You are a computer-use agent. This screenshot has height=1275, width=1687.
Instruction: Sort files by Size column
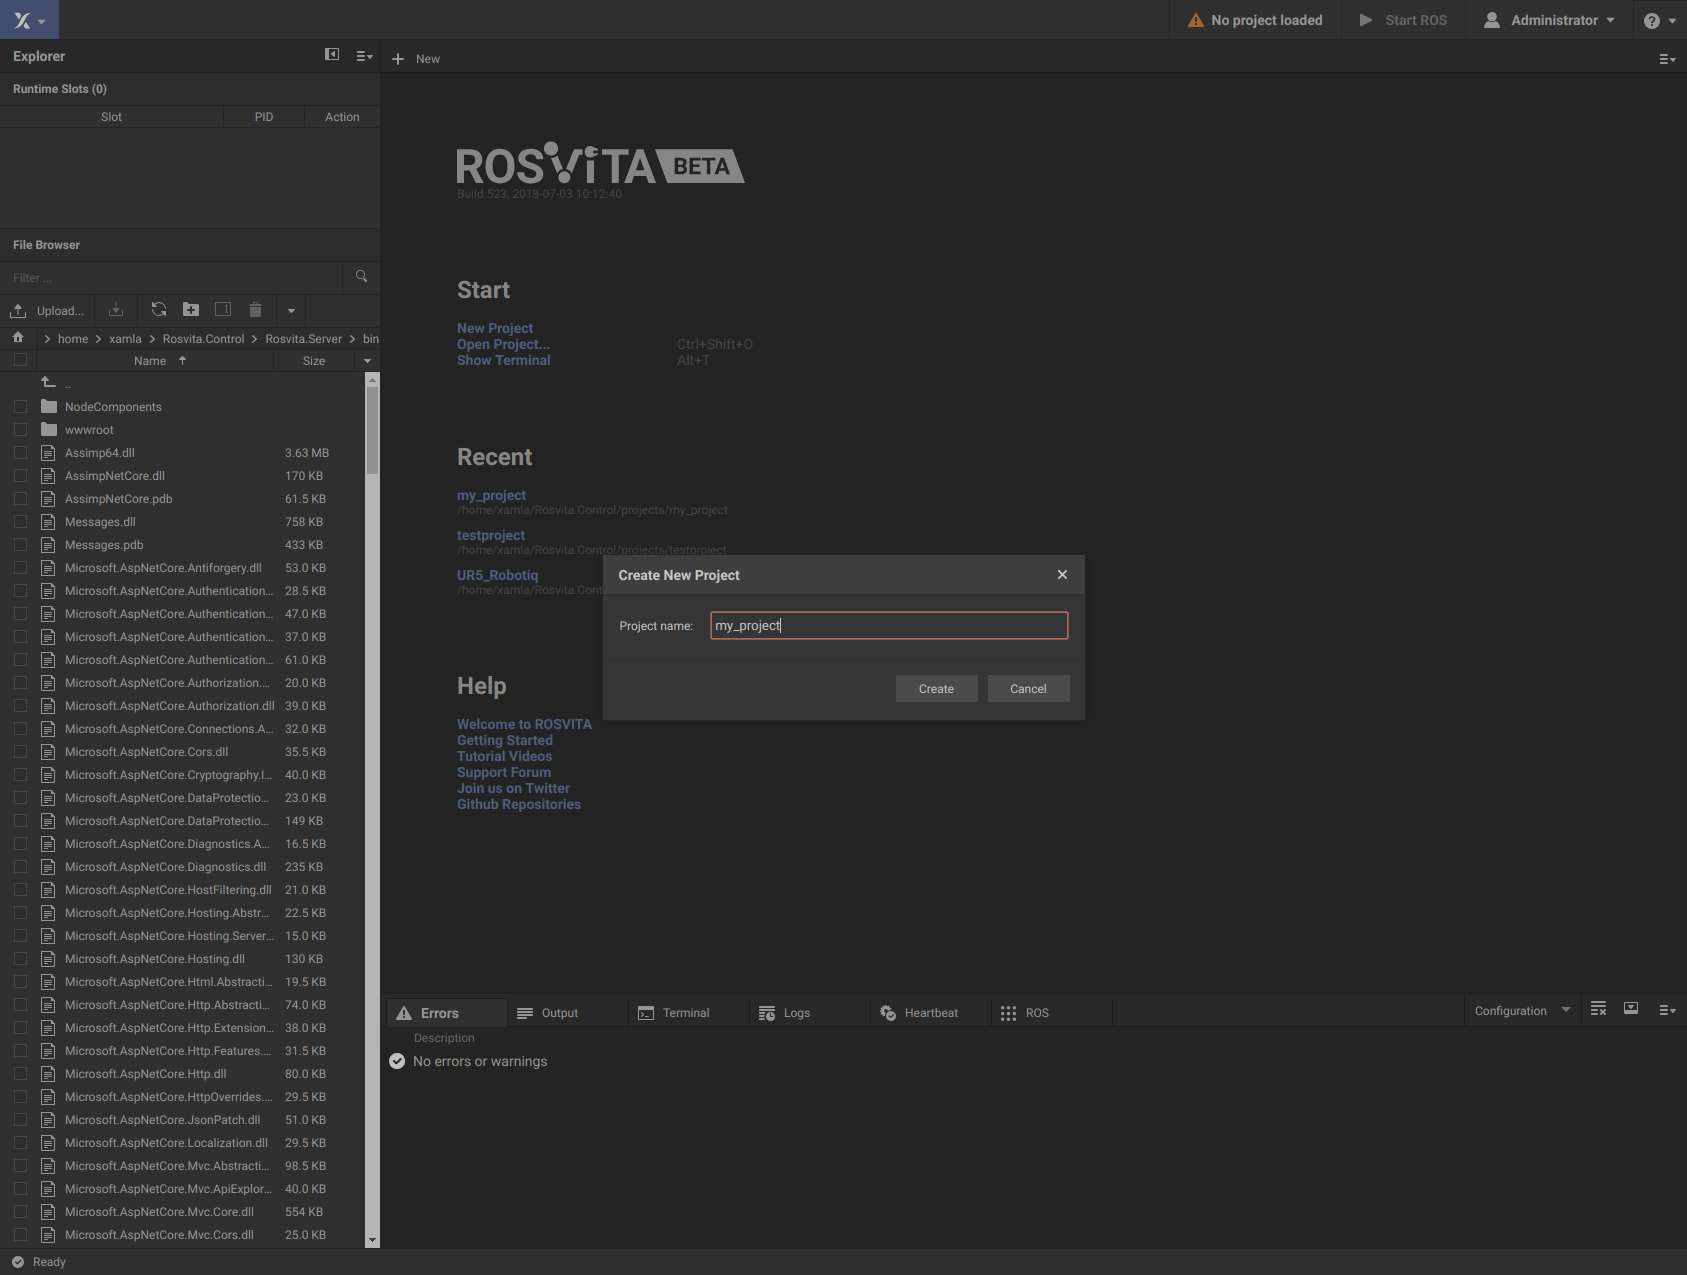(314, 361)
